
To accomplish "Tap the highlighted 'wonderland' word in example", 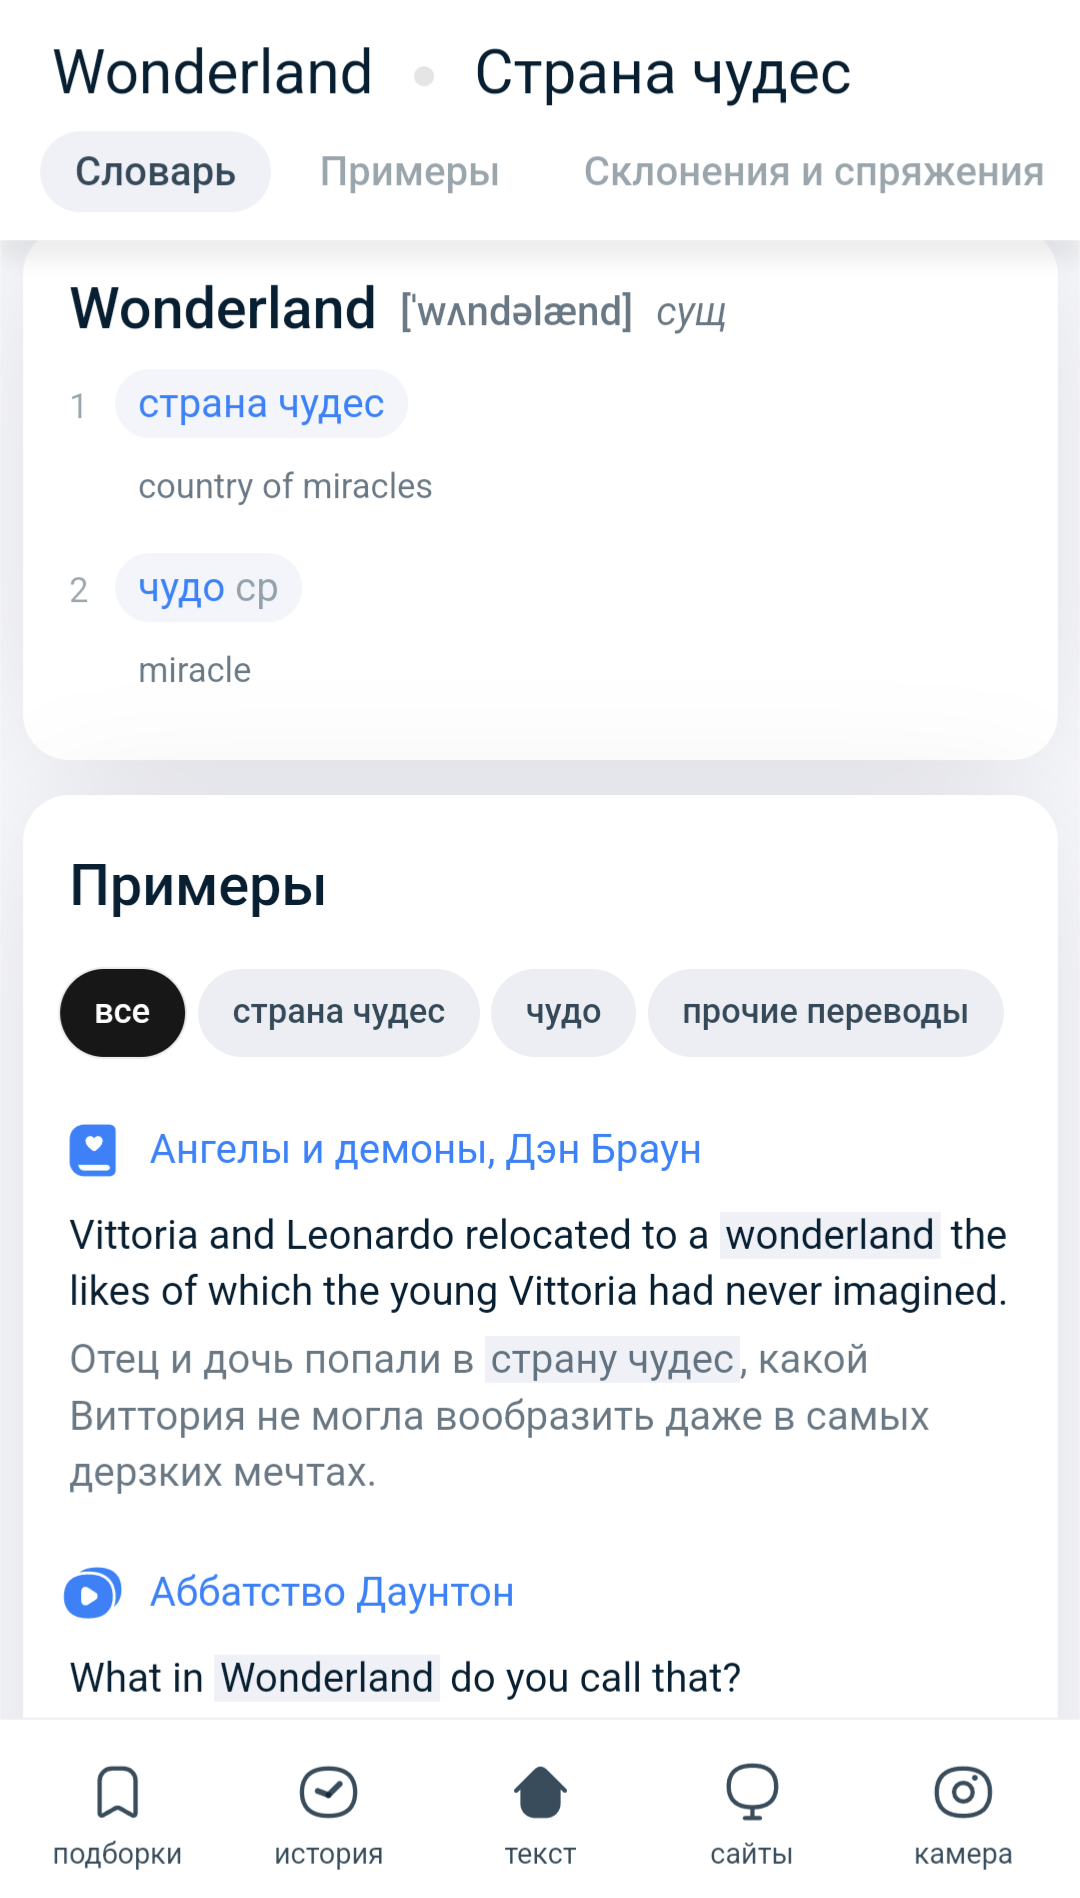I will 829,1235.
